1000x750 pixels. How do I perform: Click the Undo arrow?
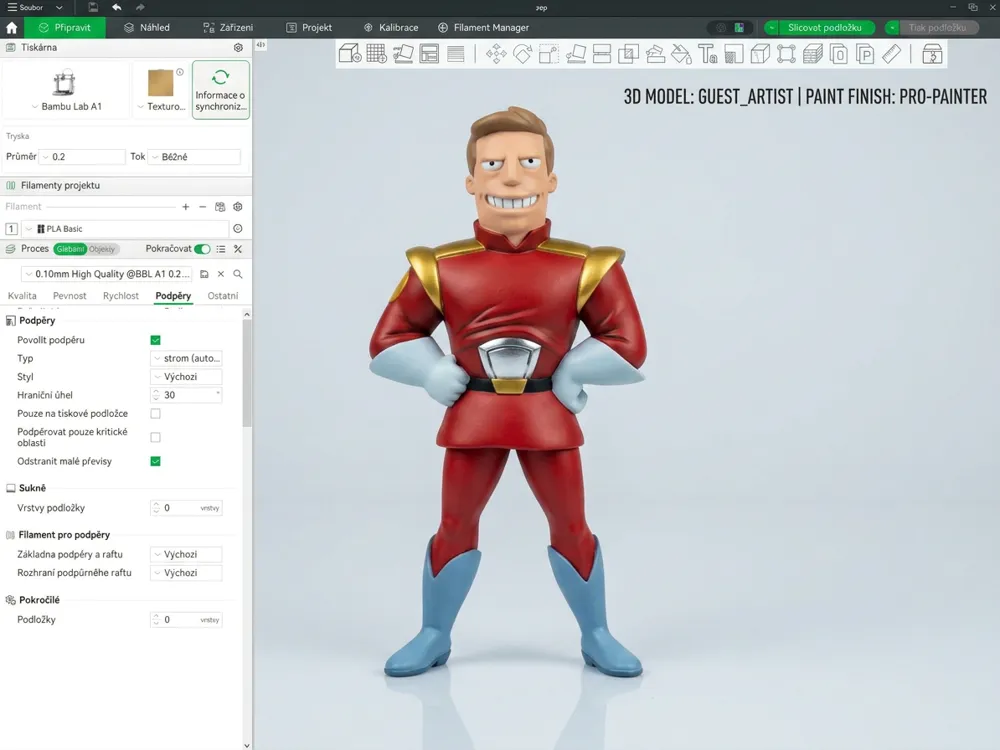click(x=117, y=8)
